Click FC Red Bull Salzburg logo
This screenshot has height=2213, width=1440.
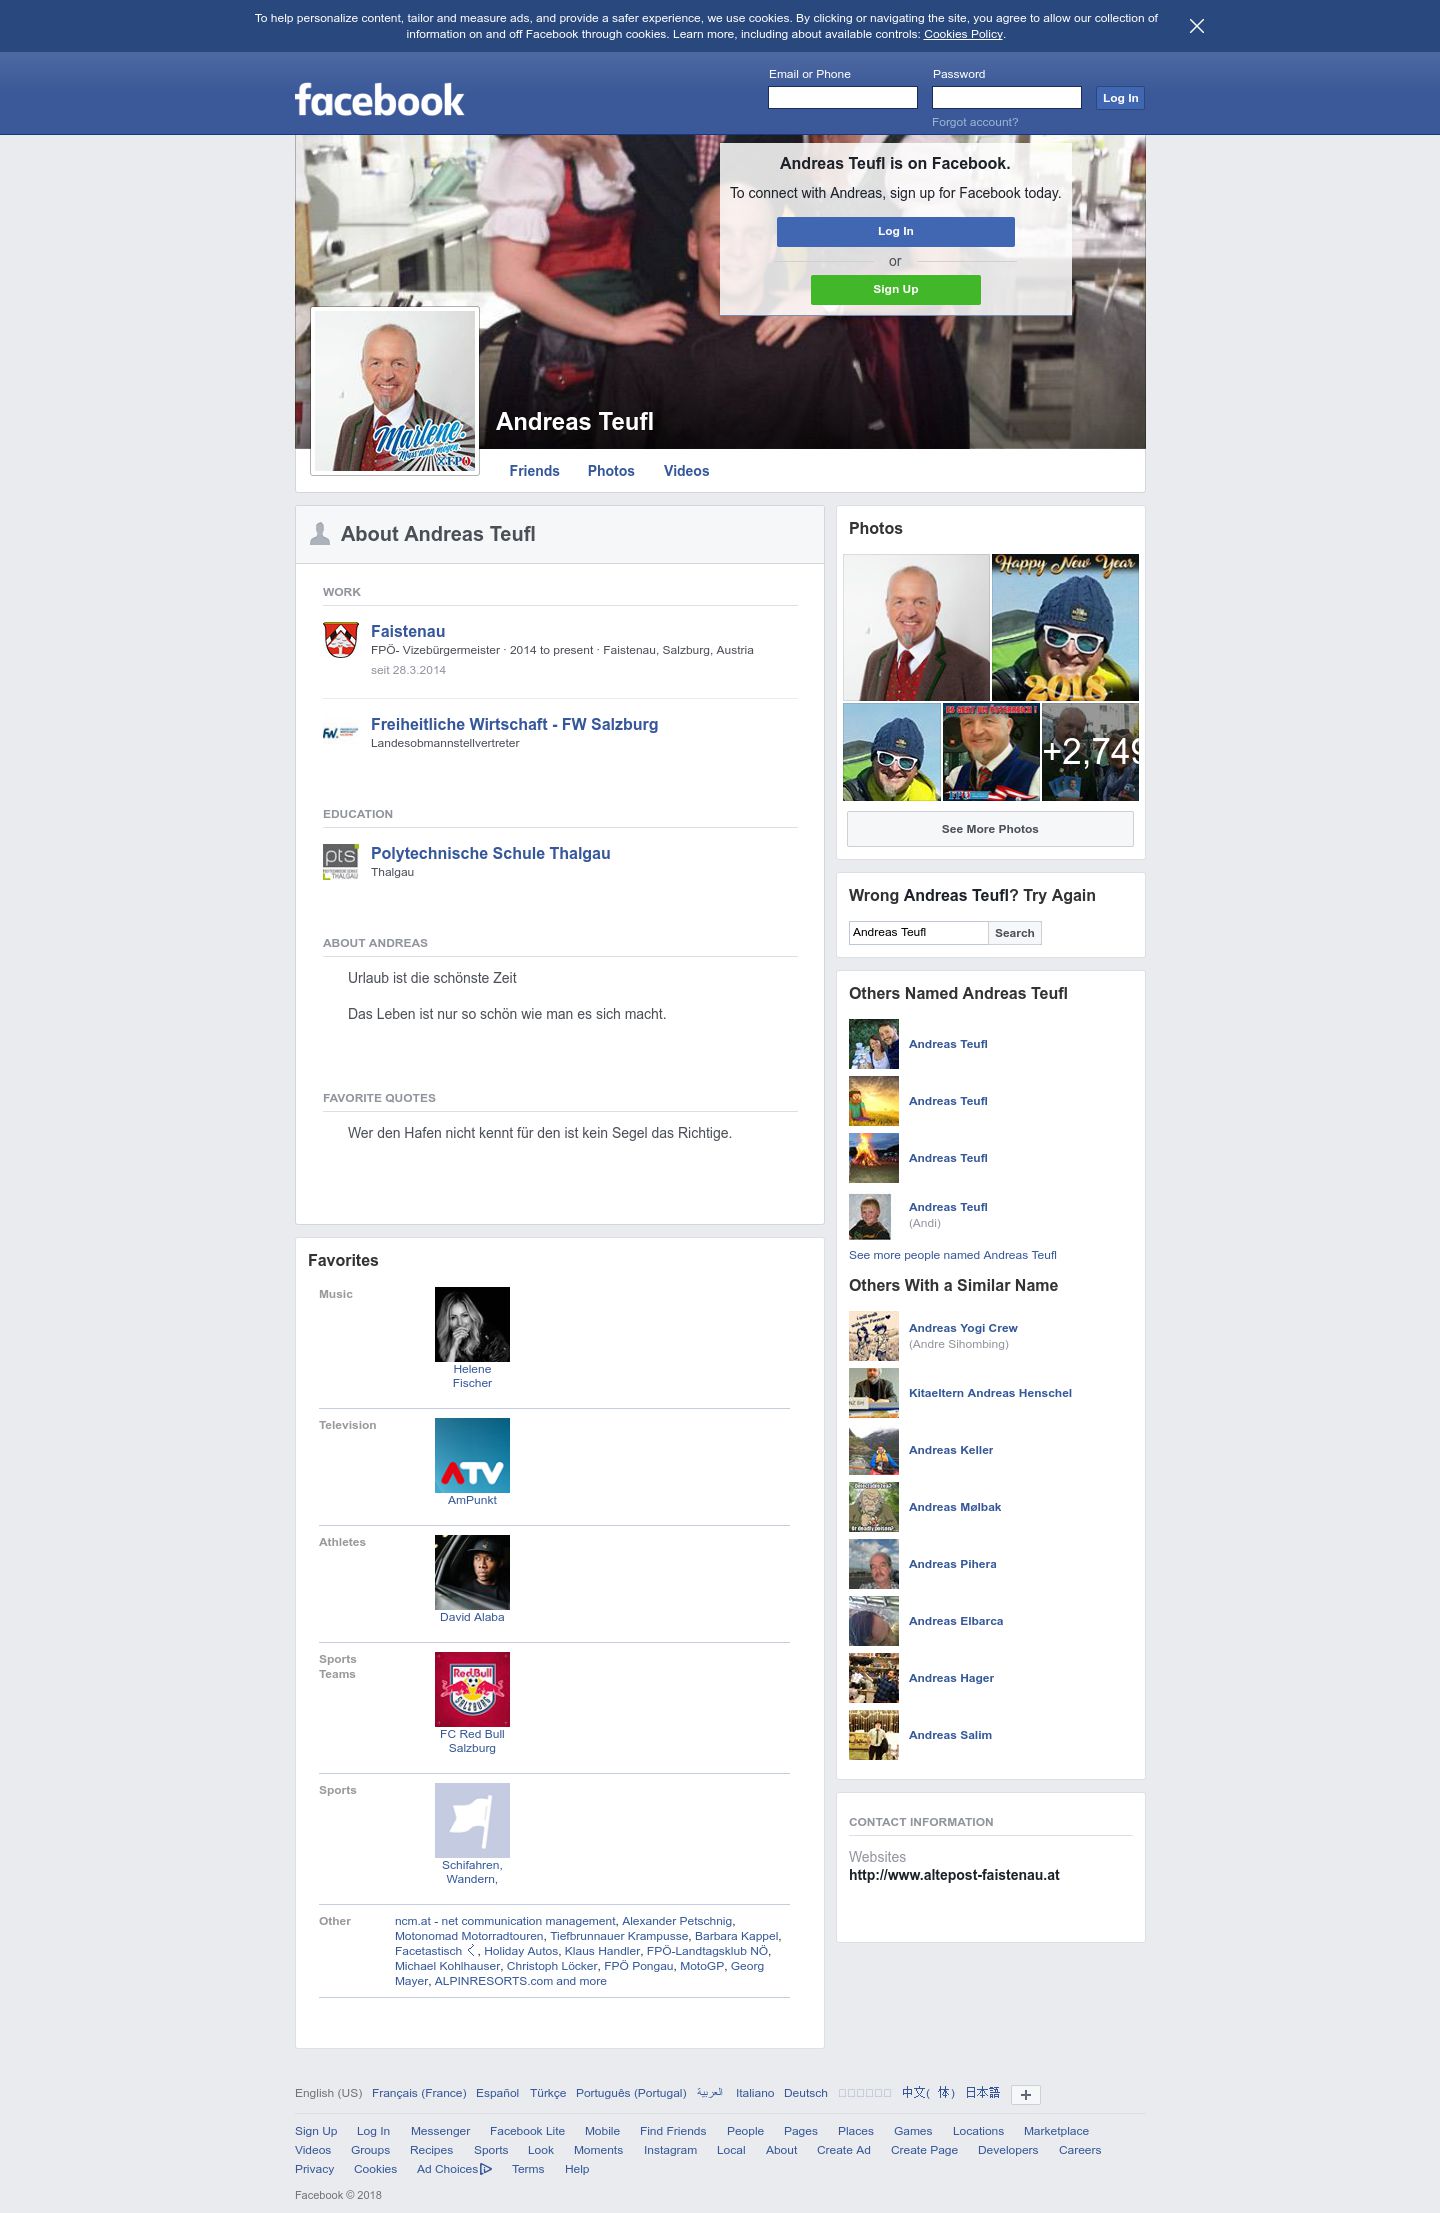point(472,1689)
